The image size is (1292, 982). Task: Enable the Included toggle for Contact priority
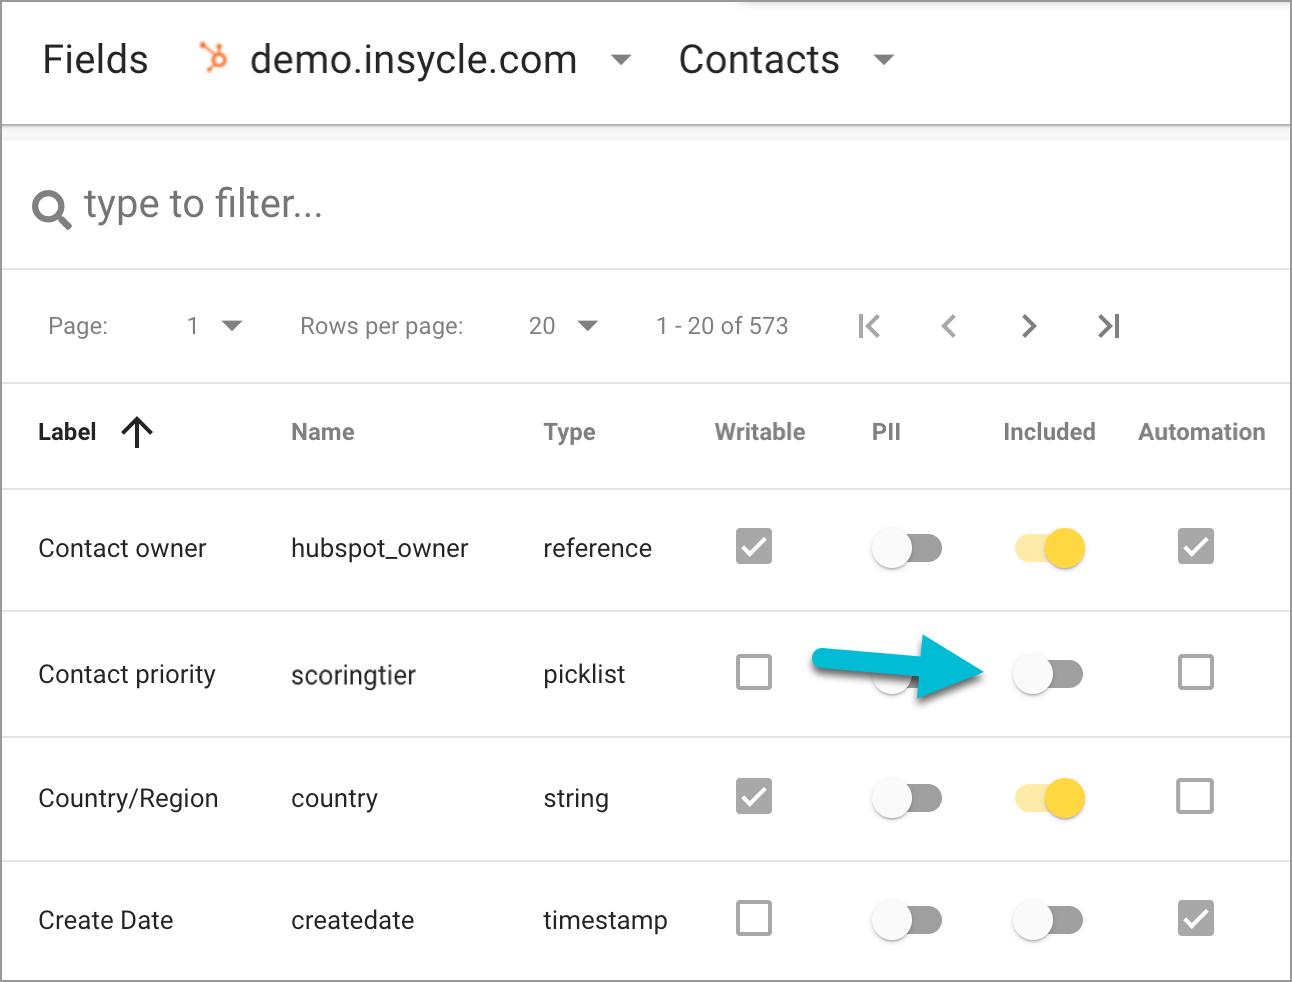(x=1047, y=674)
